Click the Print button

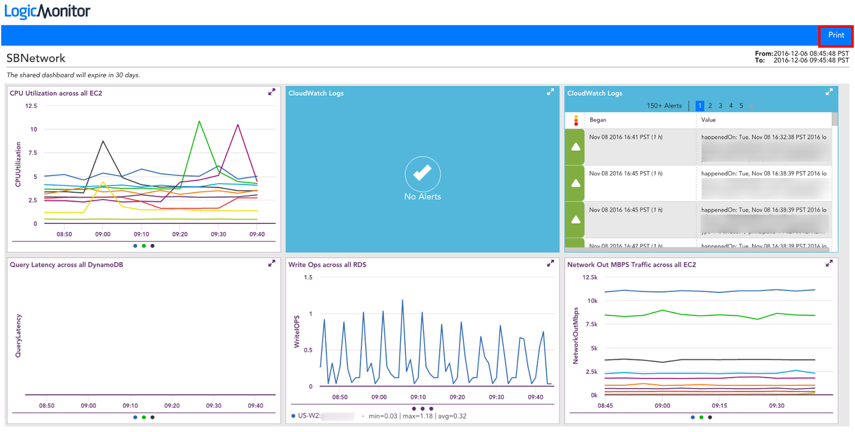tap(836, 35)
